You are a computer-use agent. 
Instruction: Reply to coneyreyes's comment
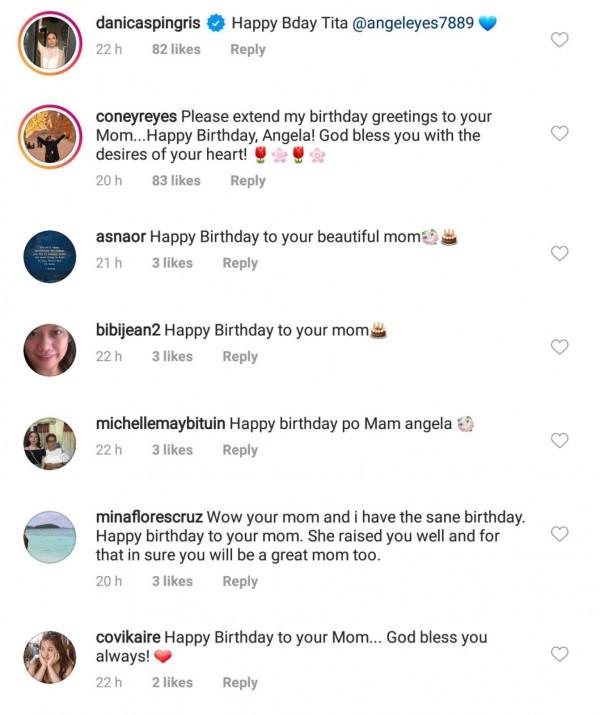[248, 181]
